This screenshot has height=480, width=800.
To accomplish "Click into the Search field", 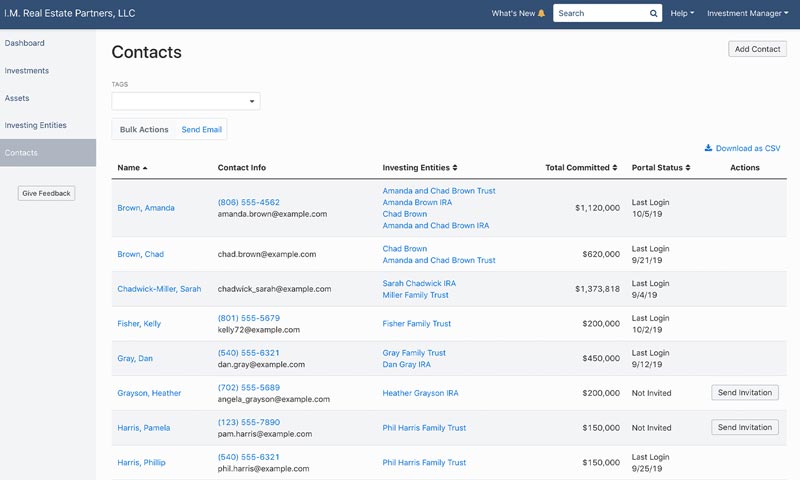I will 601,14.
